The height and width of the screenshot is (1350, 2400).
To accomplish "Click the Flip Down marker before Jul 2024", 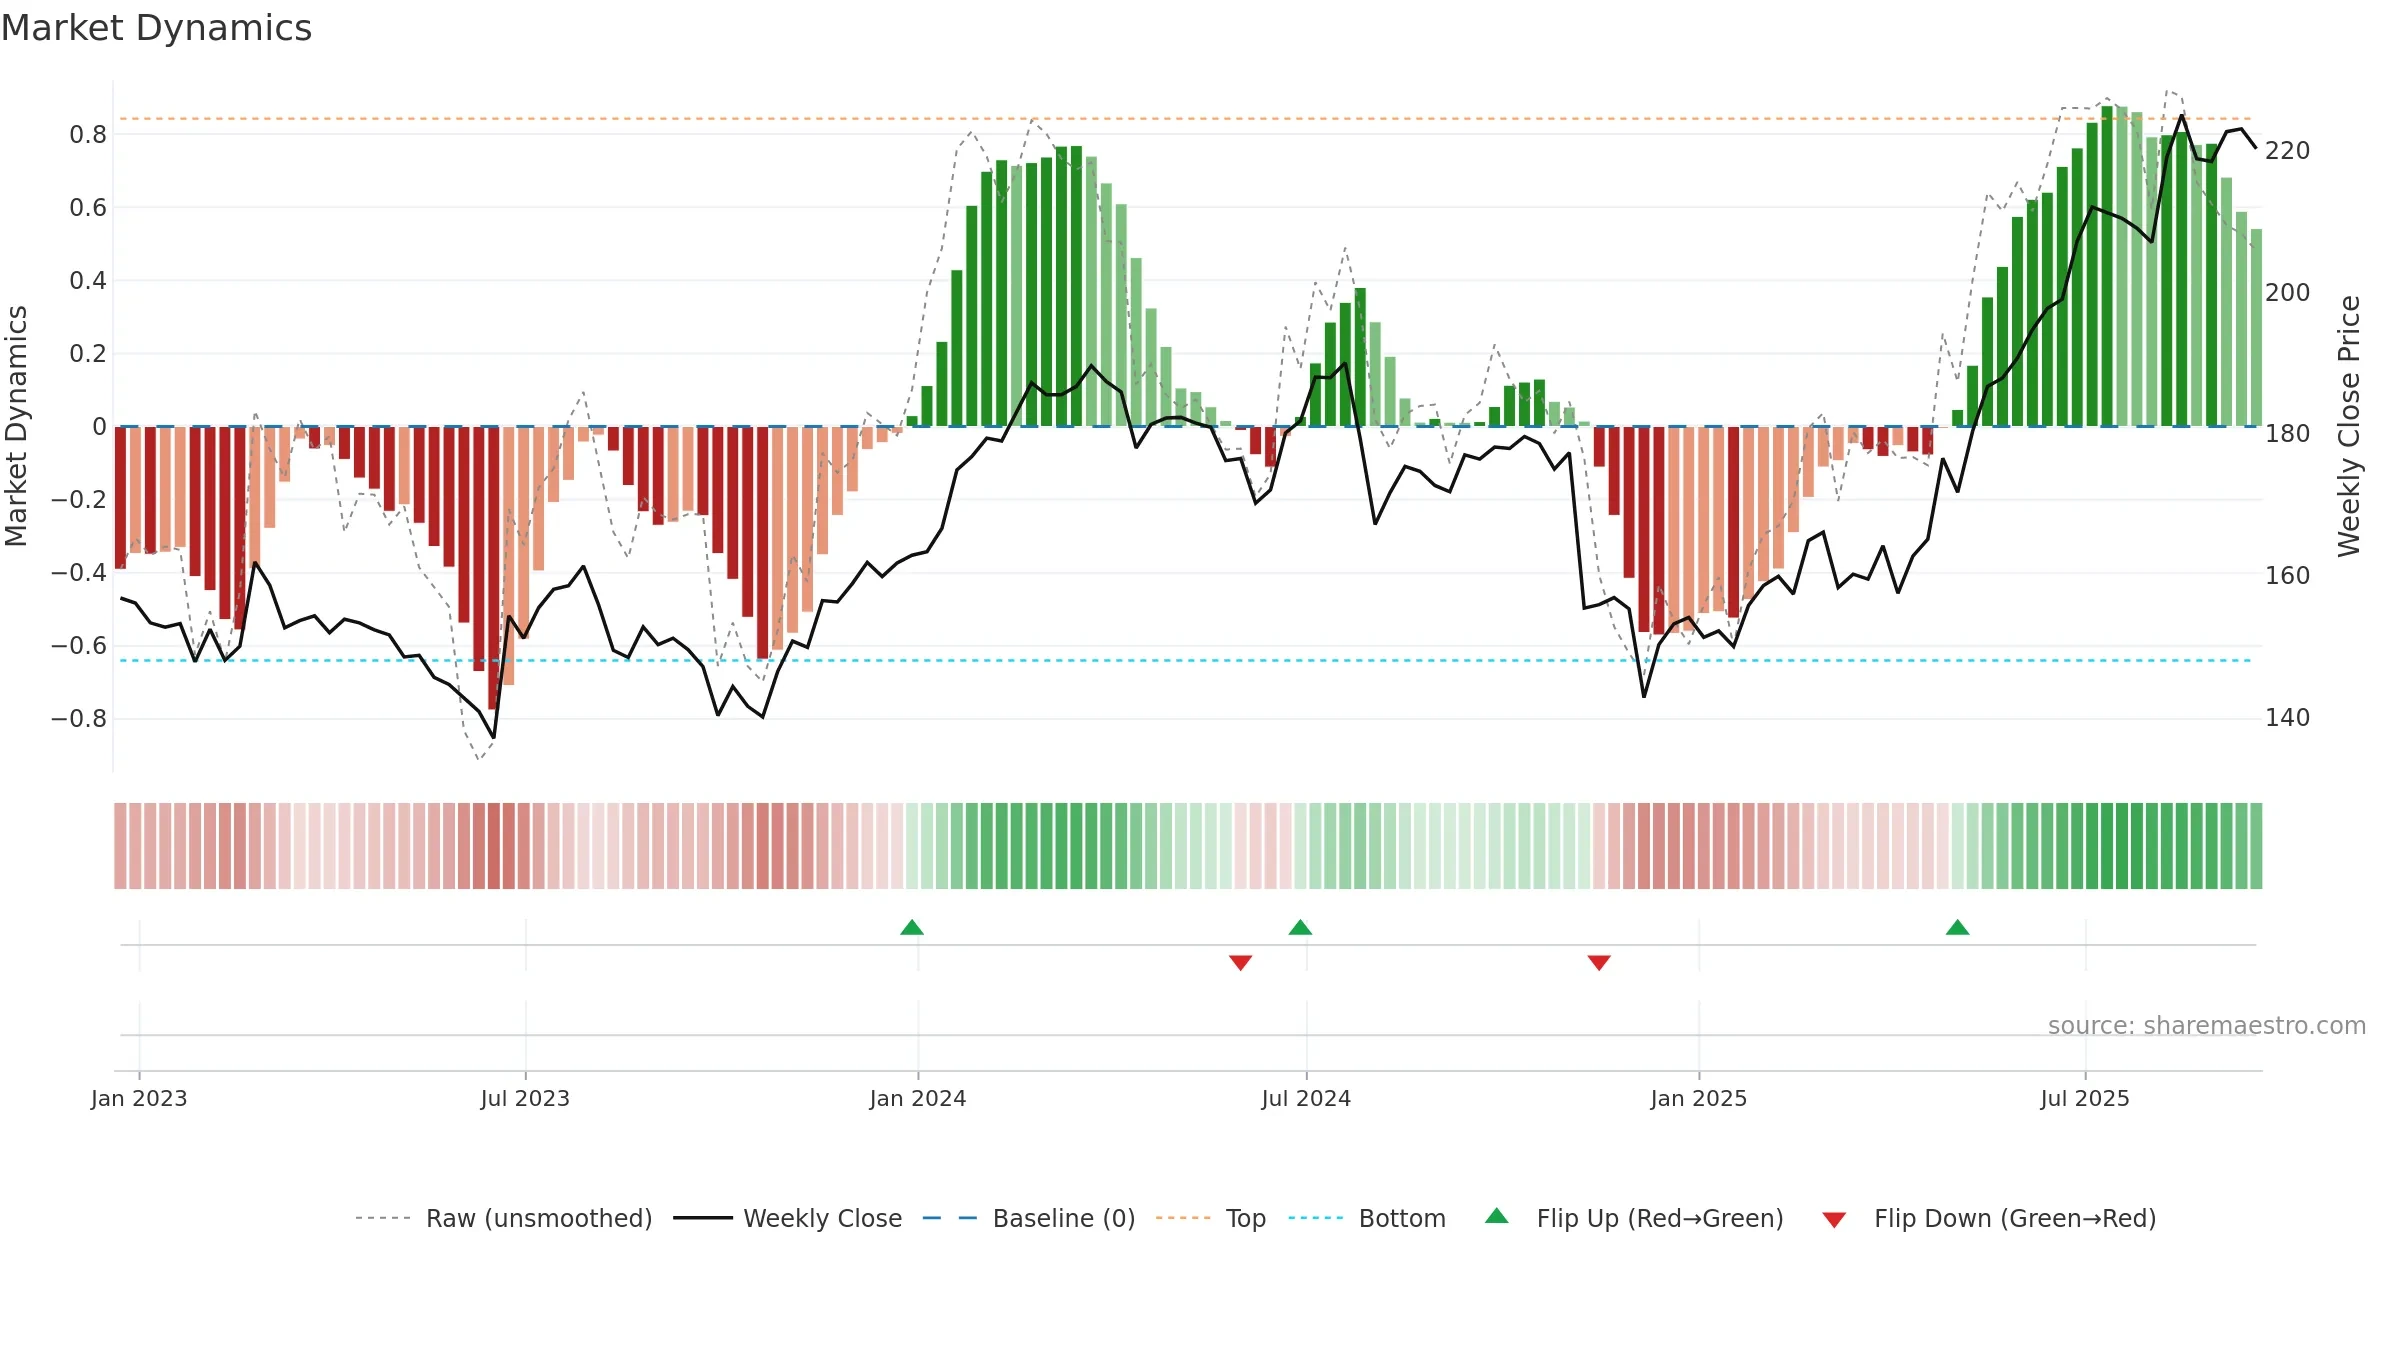I will 1241,963.
